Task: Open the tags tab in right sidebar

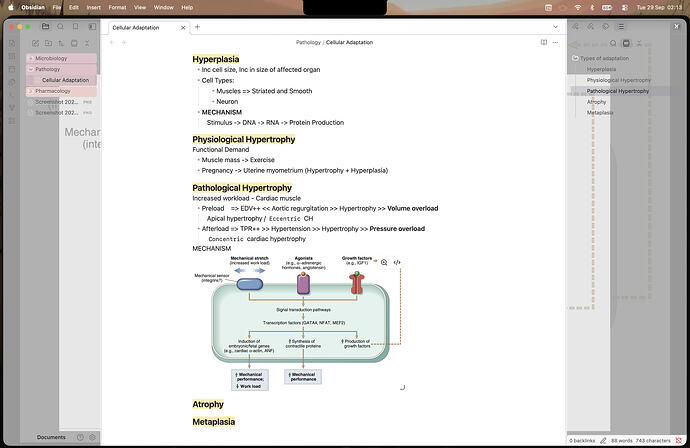Action: [x=606, y=26]
